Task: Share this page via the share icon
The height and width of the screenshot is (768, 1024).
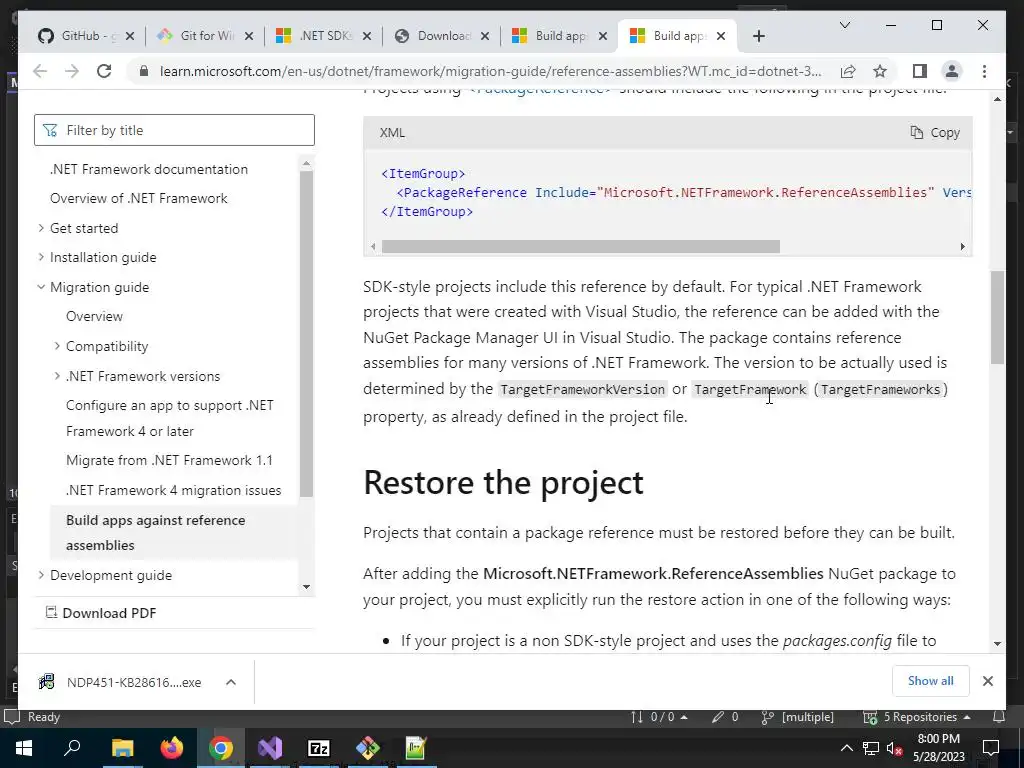Action: pyautogui.click(x=848, y=71)
